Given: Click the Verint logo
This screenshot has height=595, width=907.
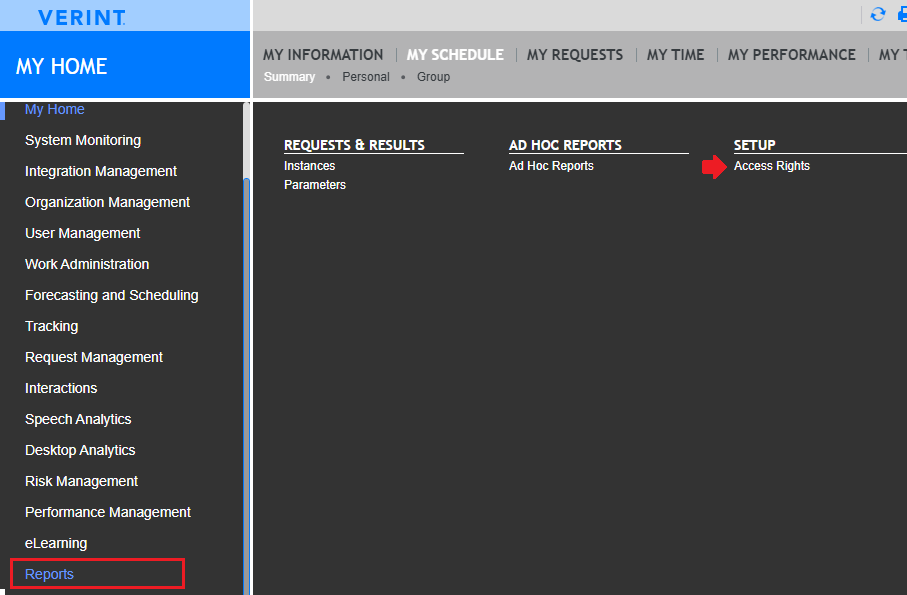Looking at the screenshot, I should coord(82,17).
